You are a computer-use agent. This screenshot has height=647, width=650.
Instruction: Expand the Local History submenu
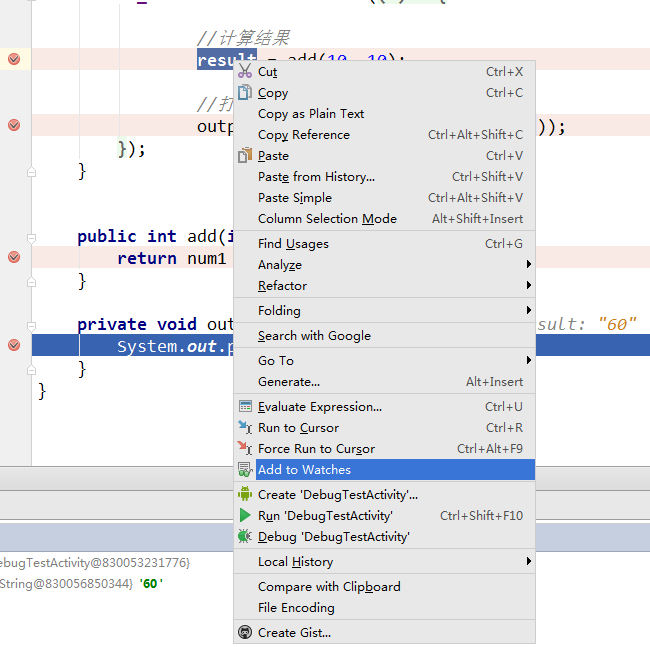click(x=384, y=562)
